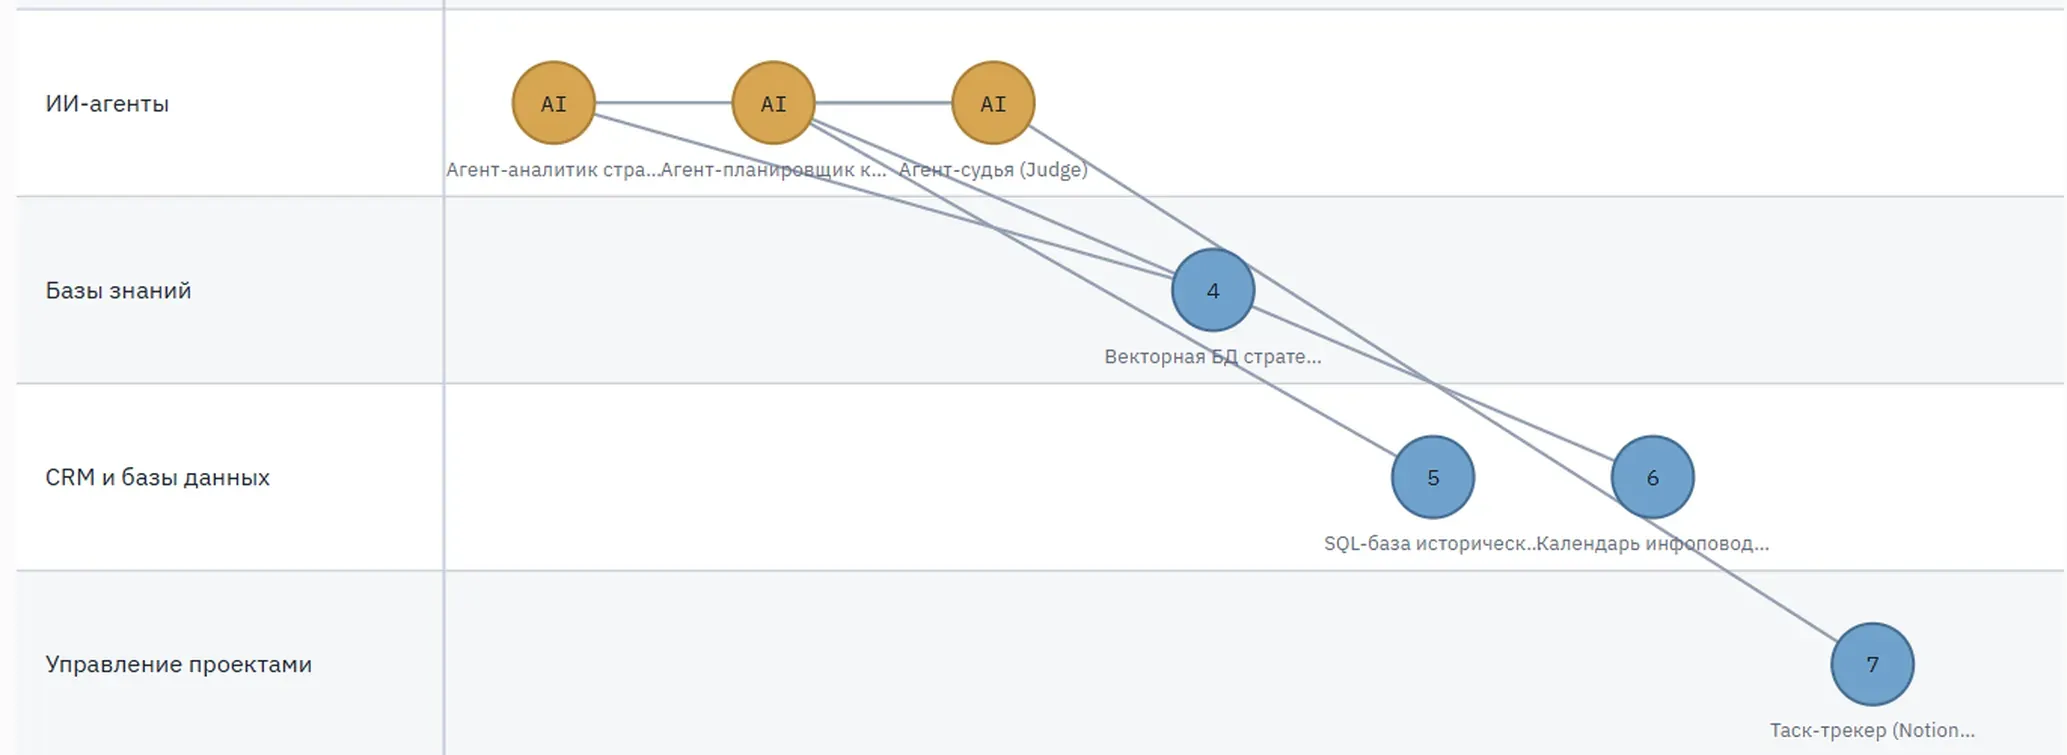The width and height of the screenshot is (2067, 755).
Task: Click the CRM и базы данных lane label
Action: coord(157,477)
